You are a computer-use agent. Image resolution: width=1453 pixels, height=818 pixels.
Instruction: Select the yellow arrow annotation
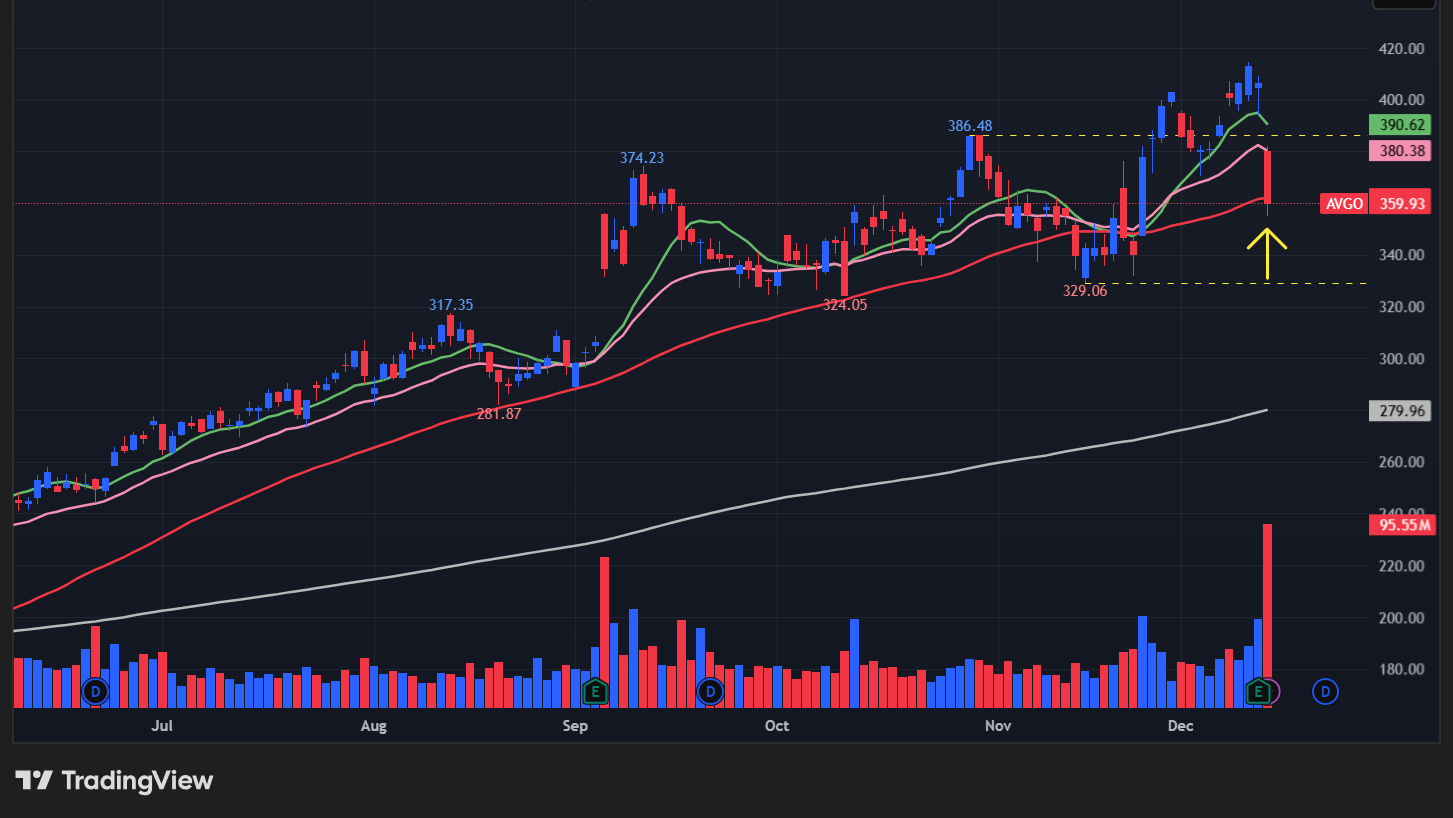pyautogui.click(x=1267, y=254)
